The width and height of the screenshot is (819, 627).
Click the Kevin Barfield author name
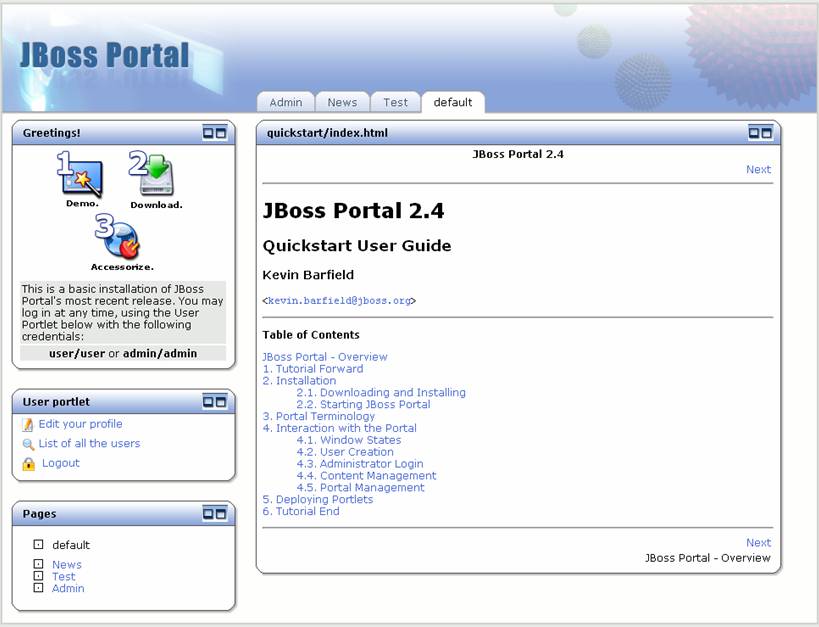point(308,275)
